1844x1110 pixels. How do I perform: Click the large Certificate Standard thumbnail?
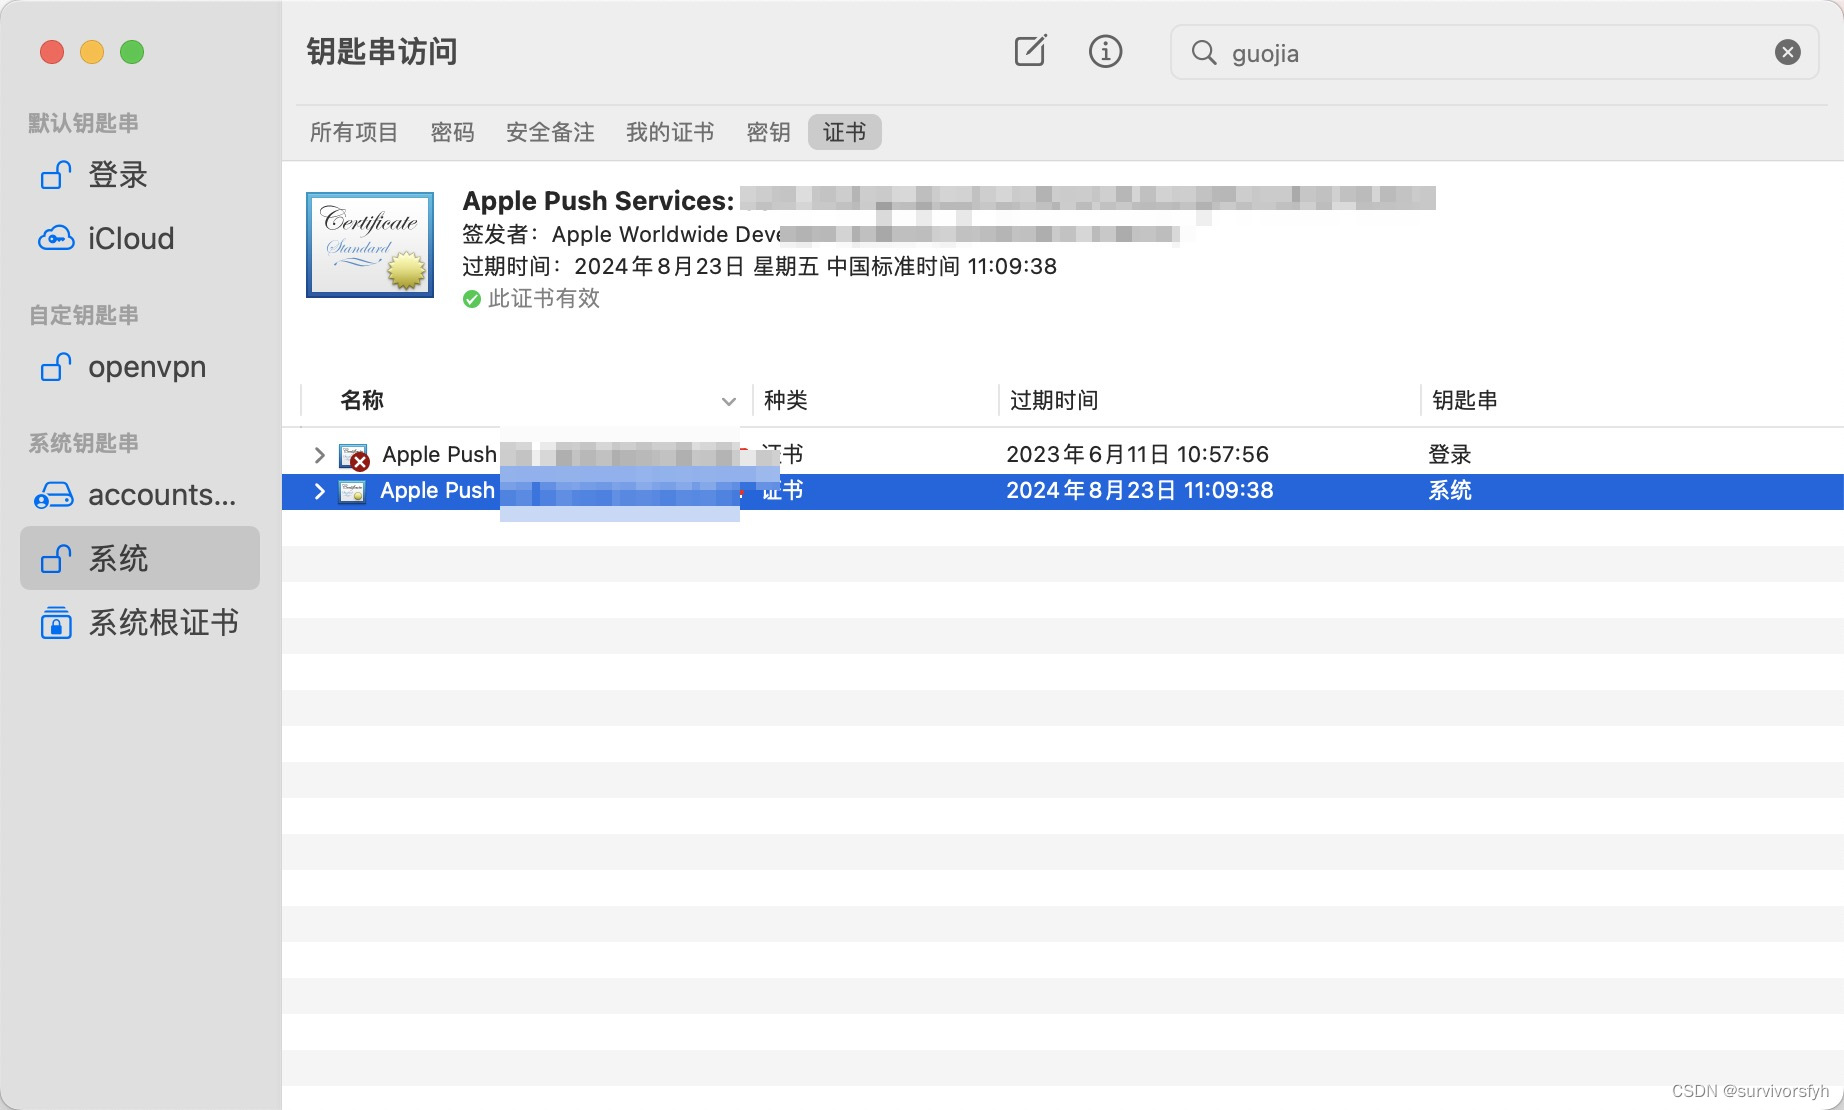(x=370, y=245)
